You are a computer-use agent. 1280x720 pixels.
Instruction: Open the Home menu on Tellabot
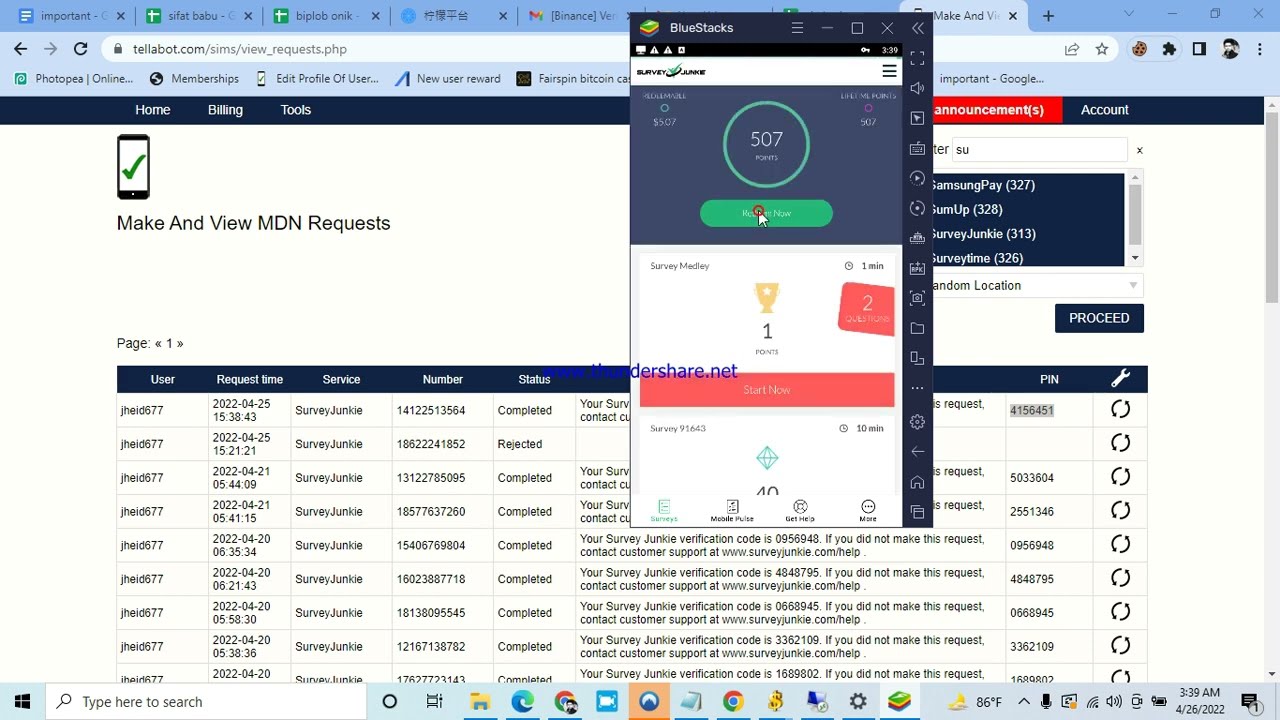pos(153,110)
